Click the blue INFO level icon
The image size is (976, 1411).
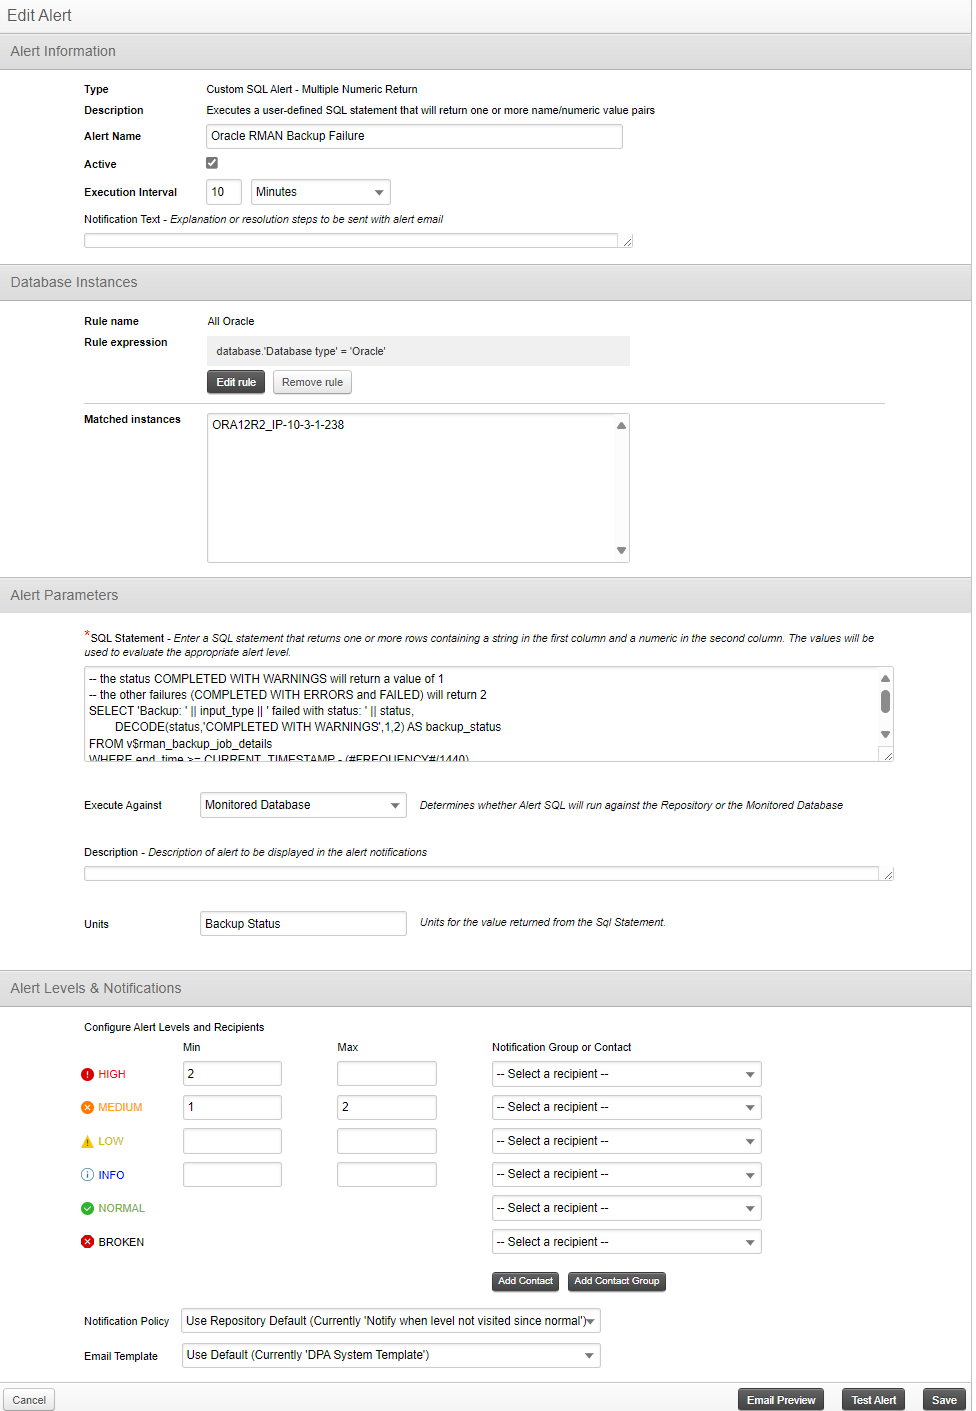(x=87, y=1175)
